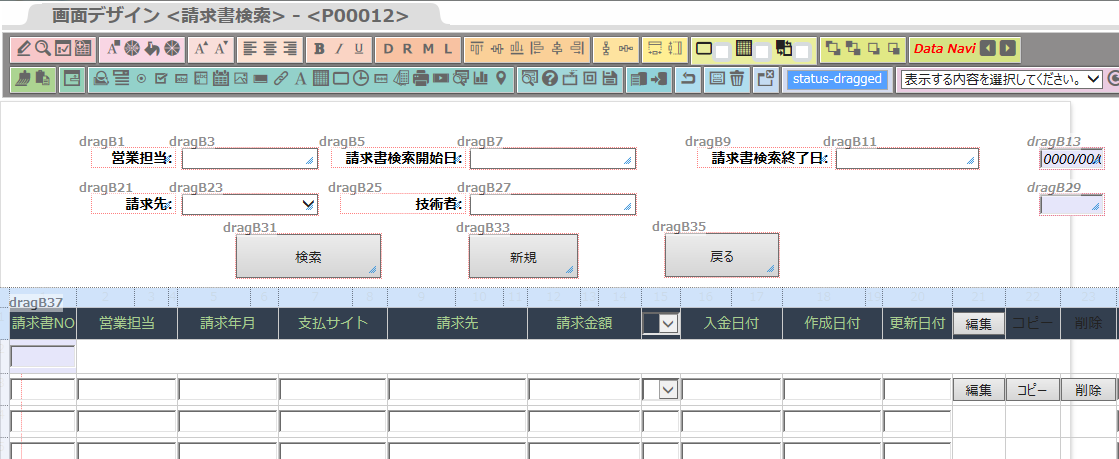The width and height of the screenshot is (1119, 459).
Task: Click the M mode button
Action: click(428, 49)
